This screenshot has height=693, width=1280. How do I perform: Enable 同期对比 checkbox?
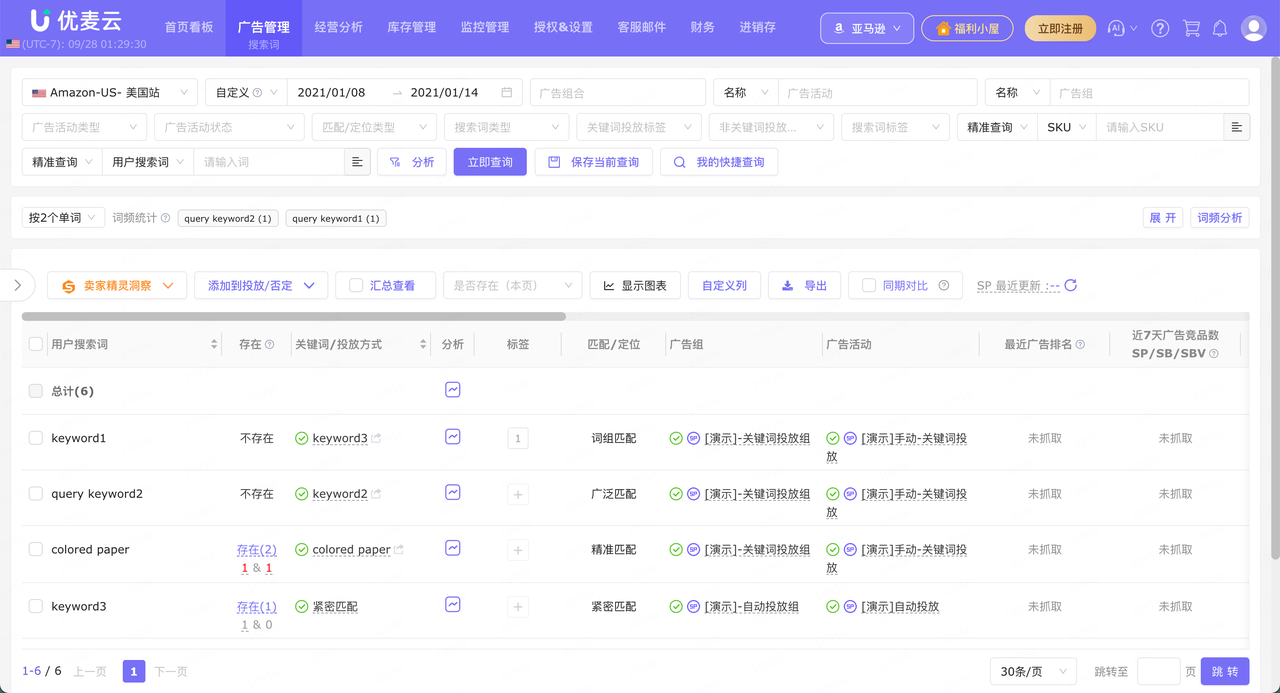(869, 285)
